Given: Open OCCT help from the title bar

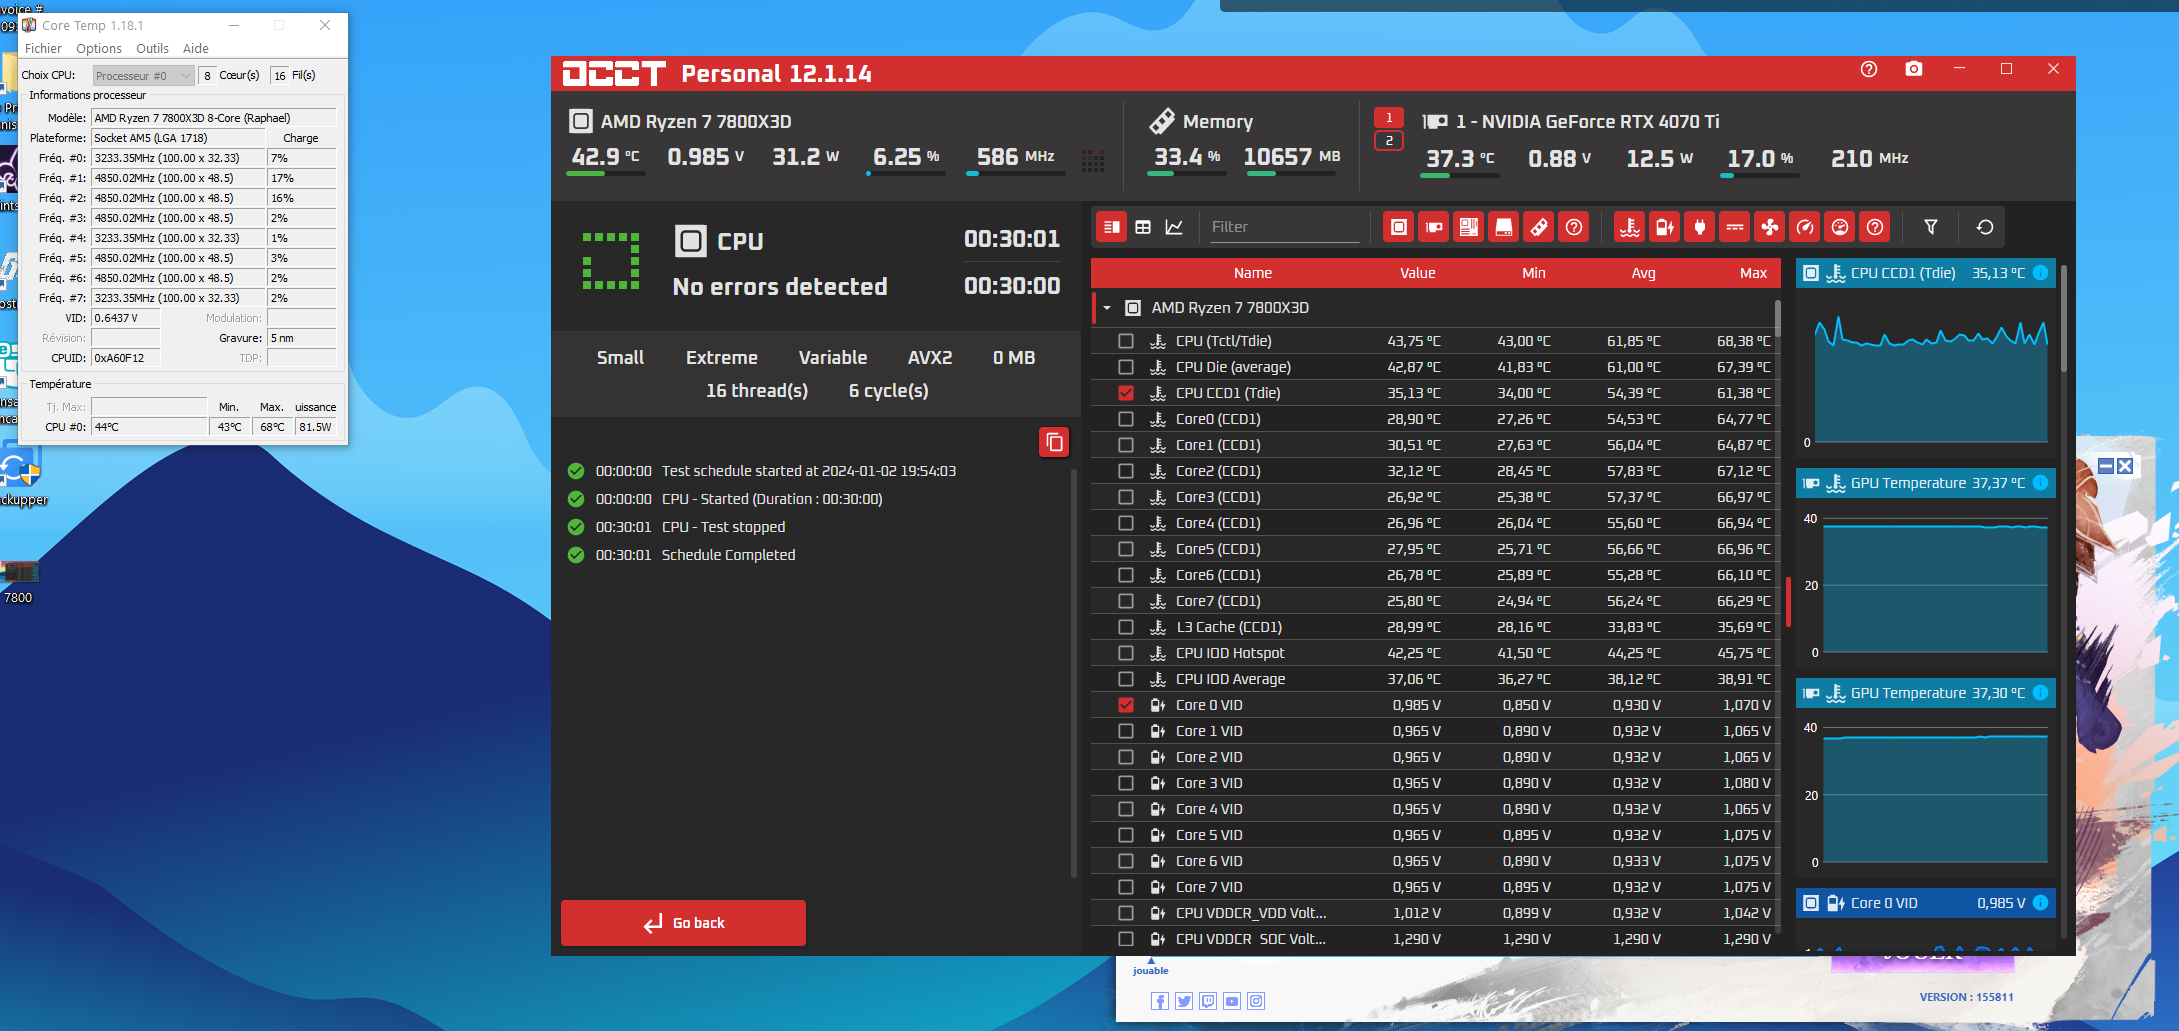Looking at the screenshot, I should pyautogui.click(x=1869, y=69).
